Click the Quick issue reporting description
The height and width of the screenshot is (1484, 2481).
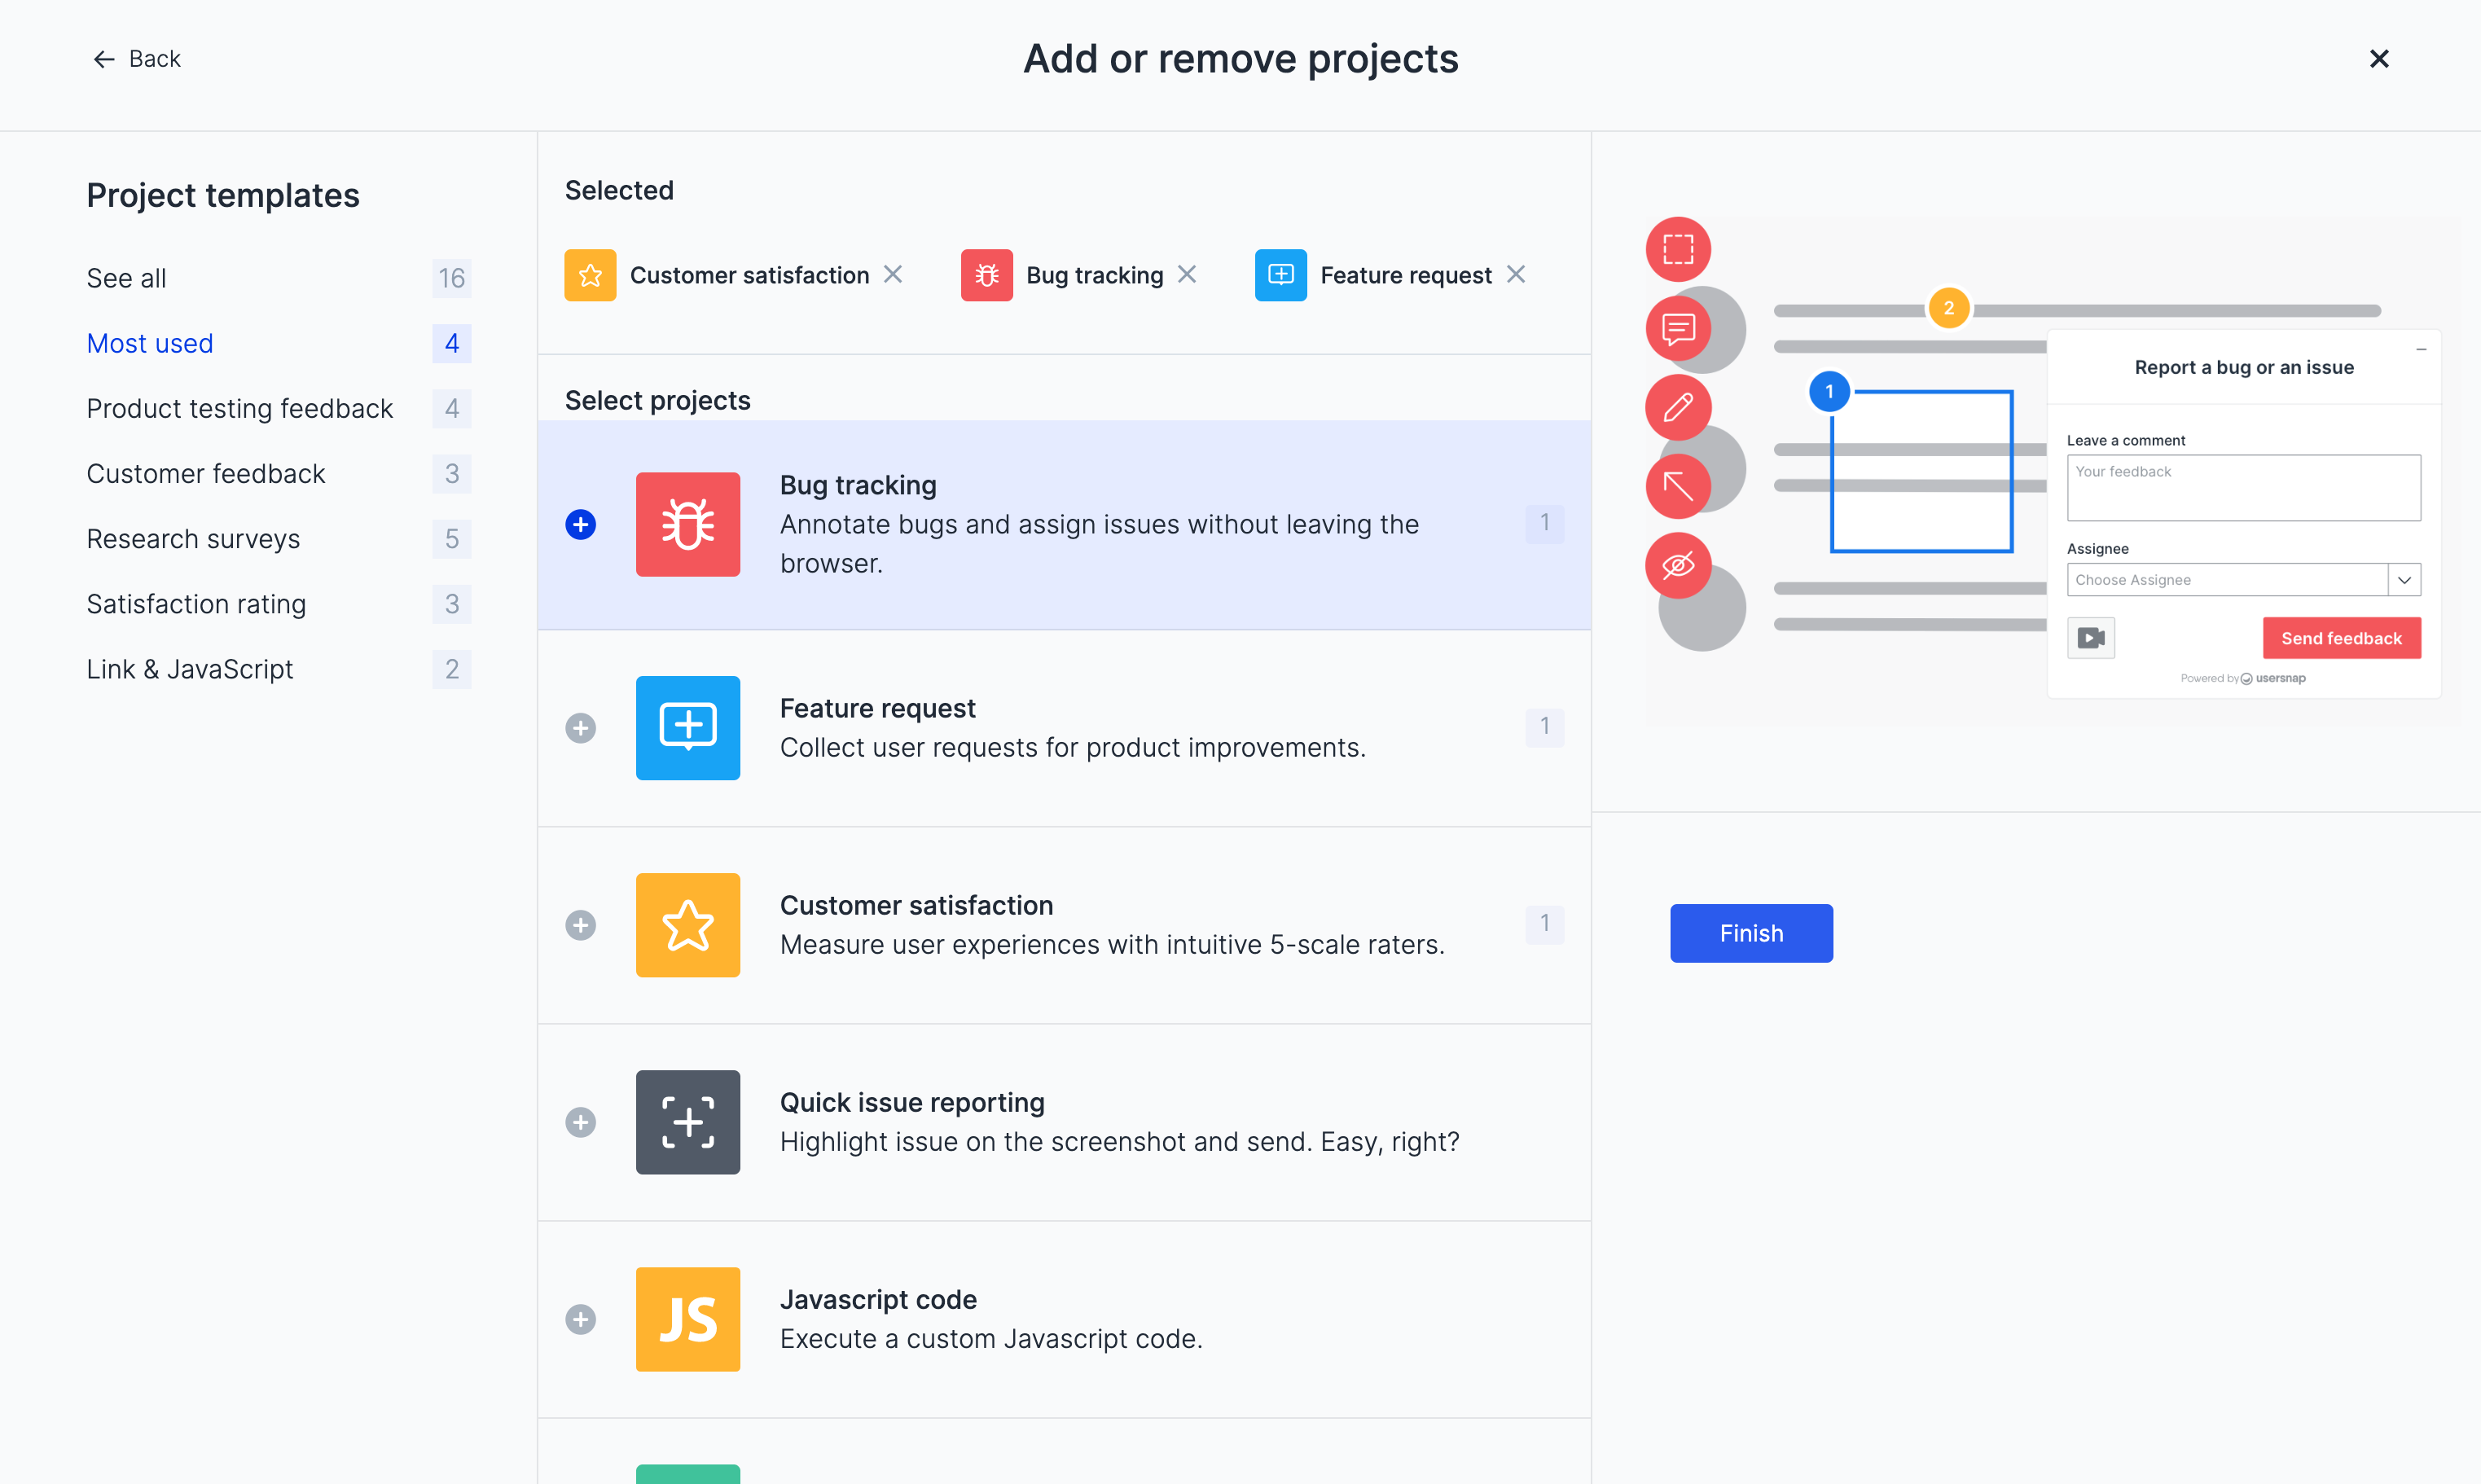[x=1119, y=1141]
